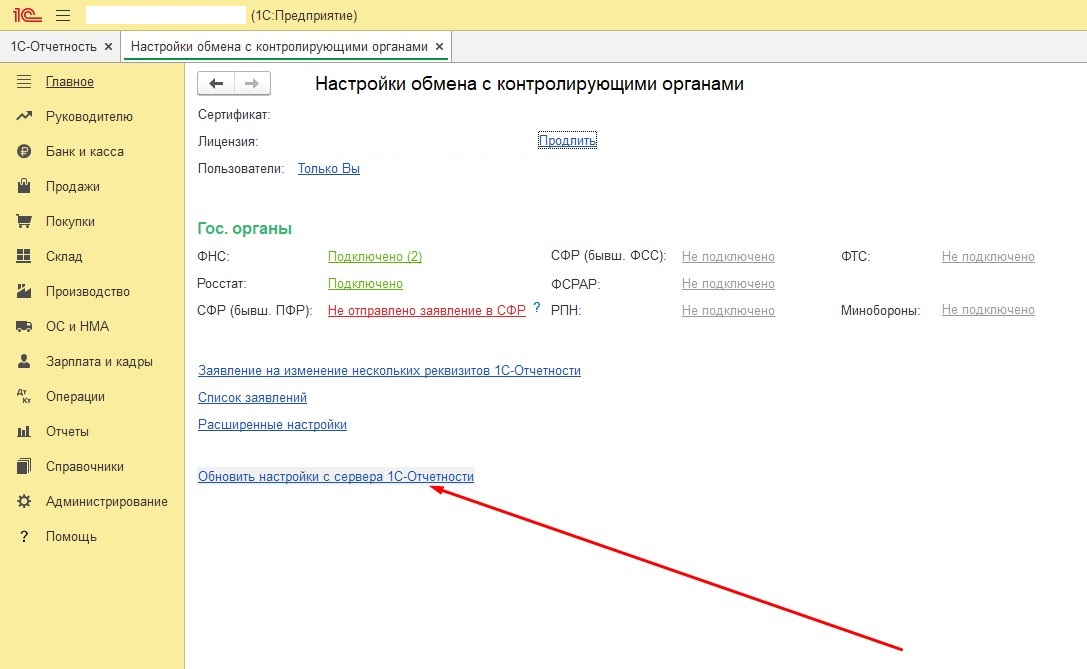Click the Главное sidebar menu icon
Image resolution: width=1087 pixels, height=669 pixels.
pyautogui.click(x=24, y=81)
